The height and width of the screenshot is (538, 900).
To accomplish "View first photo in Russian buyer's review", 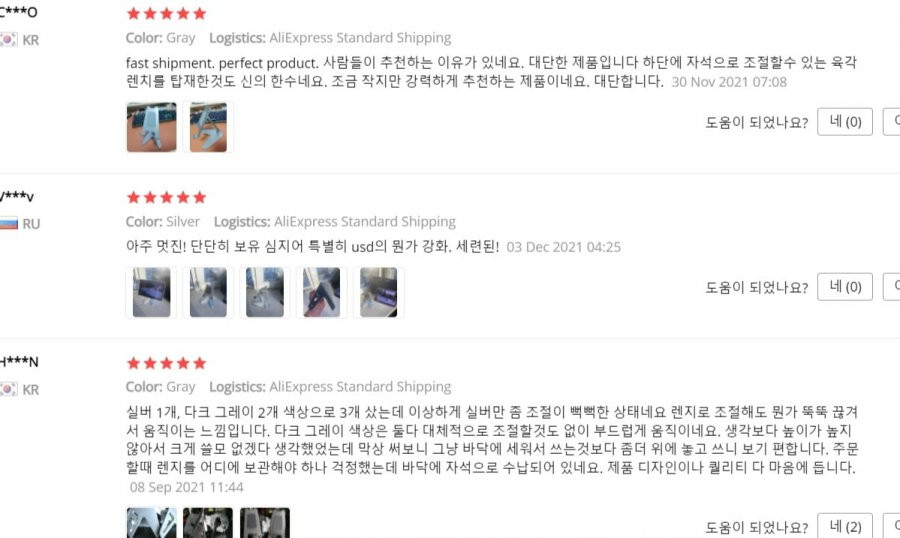I will click(x=152, y=292).
